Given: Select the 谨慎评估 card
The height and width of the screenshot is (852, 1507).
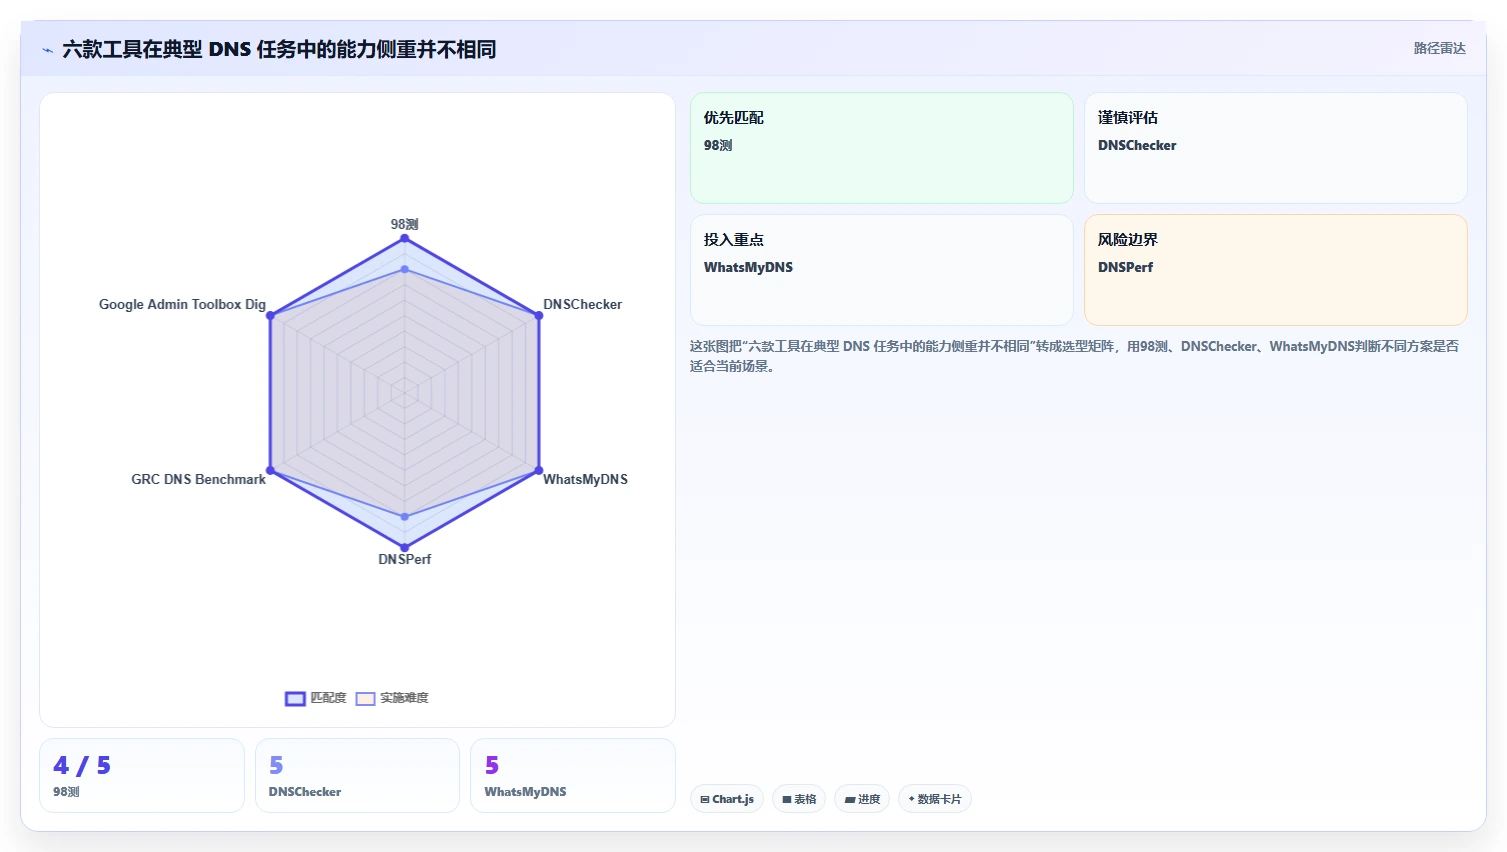Looking at the screenshot, I should [1275, 148].
